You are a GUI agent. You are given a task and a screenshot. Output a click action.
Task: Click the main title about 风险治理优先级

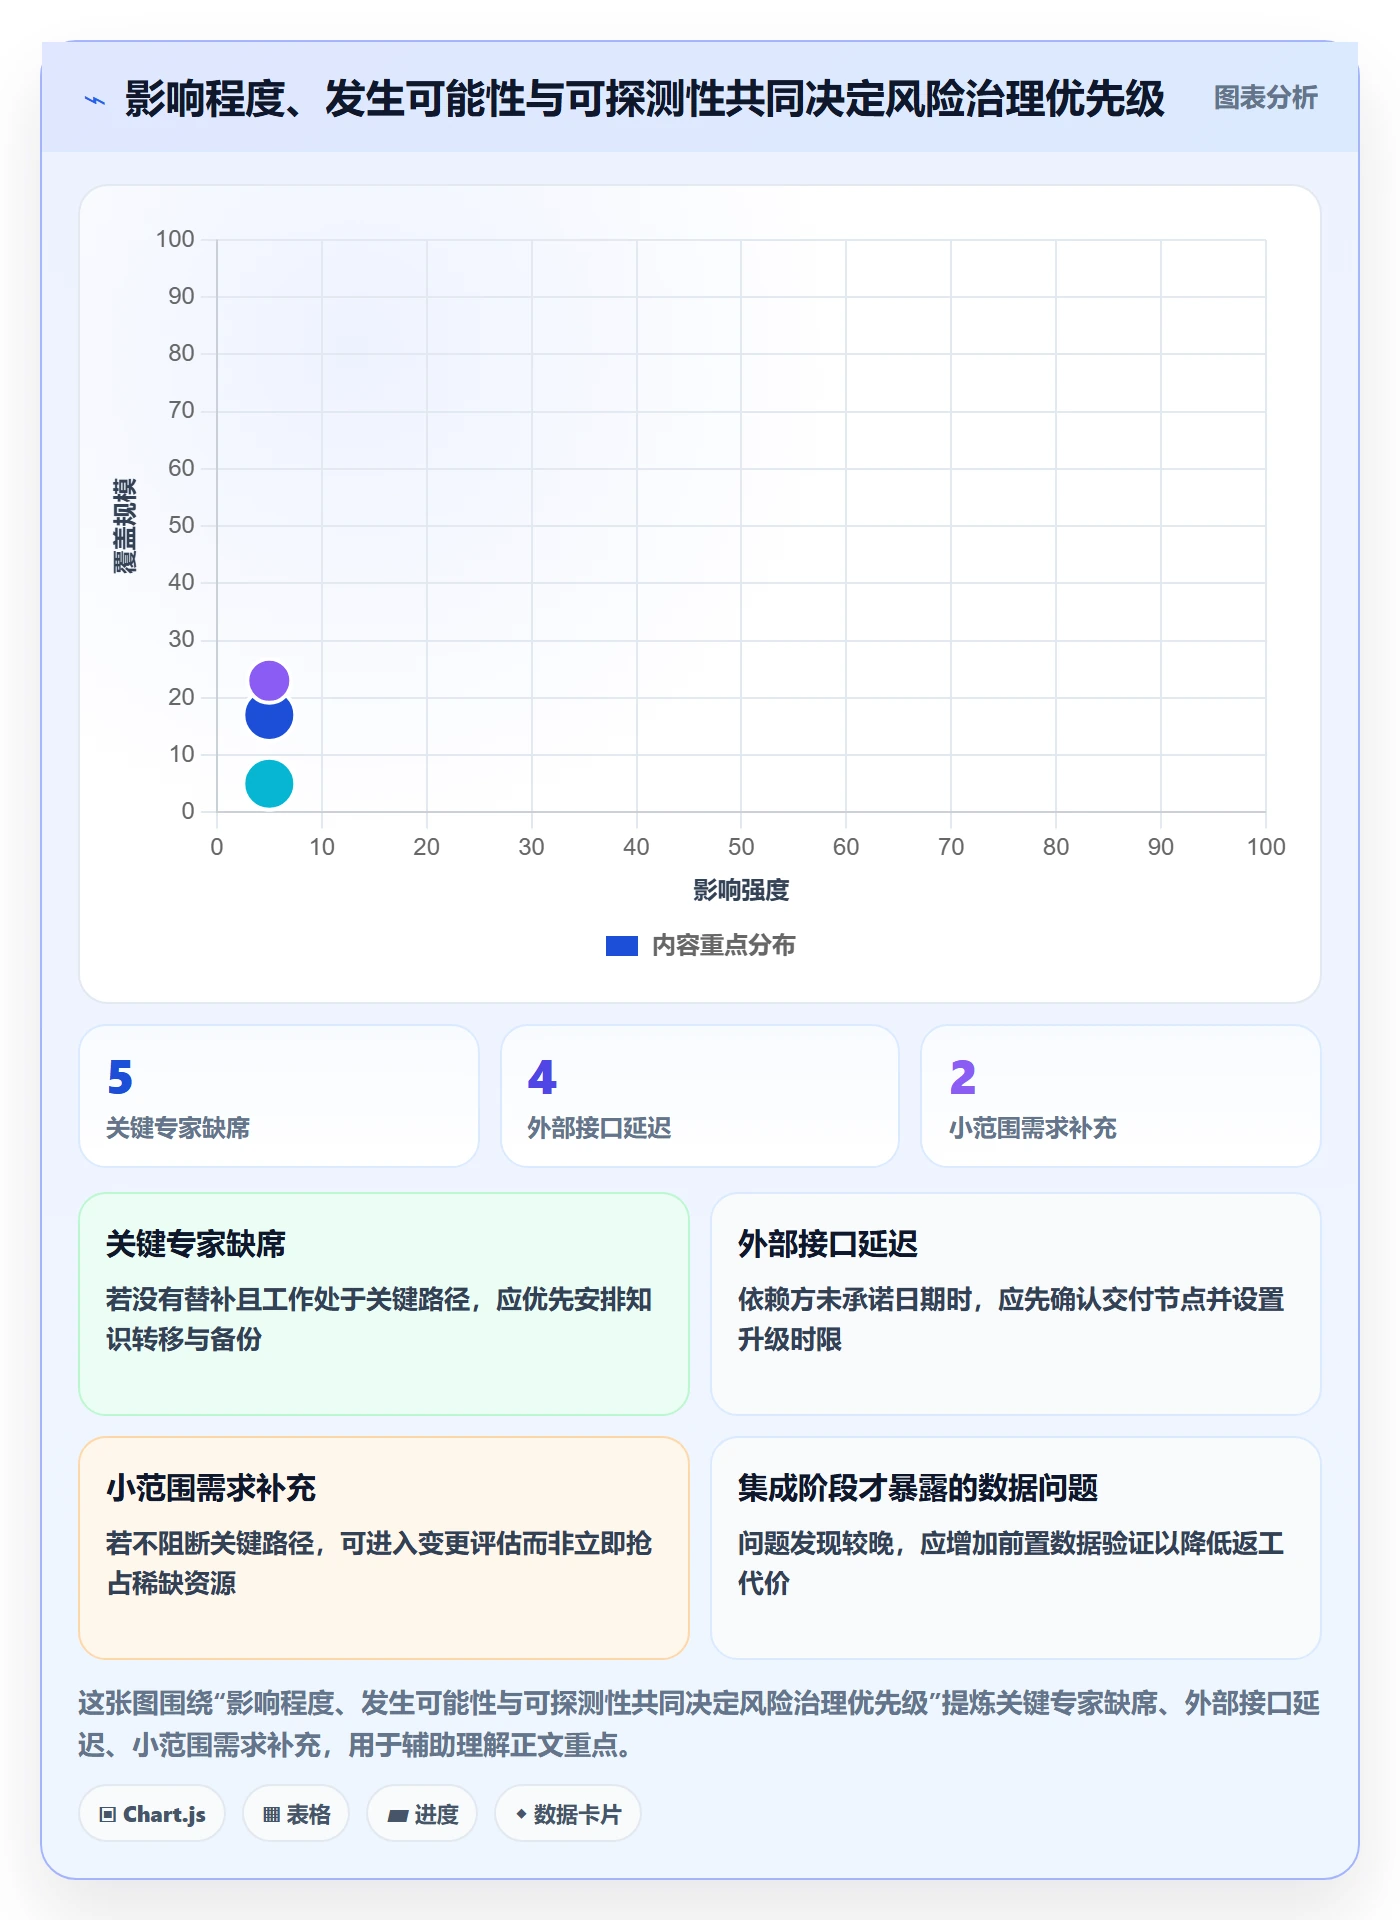(x=645, y=99)
